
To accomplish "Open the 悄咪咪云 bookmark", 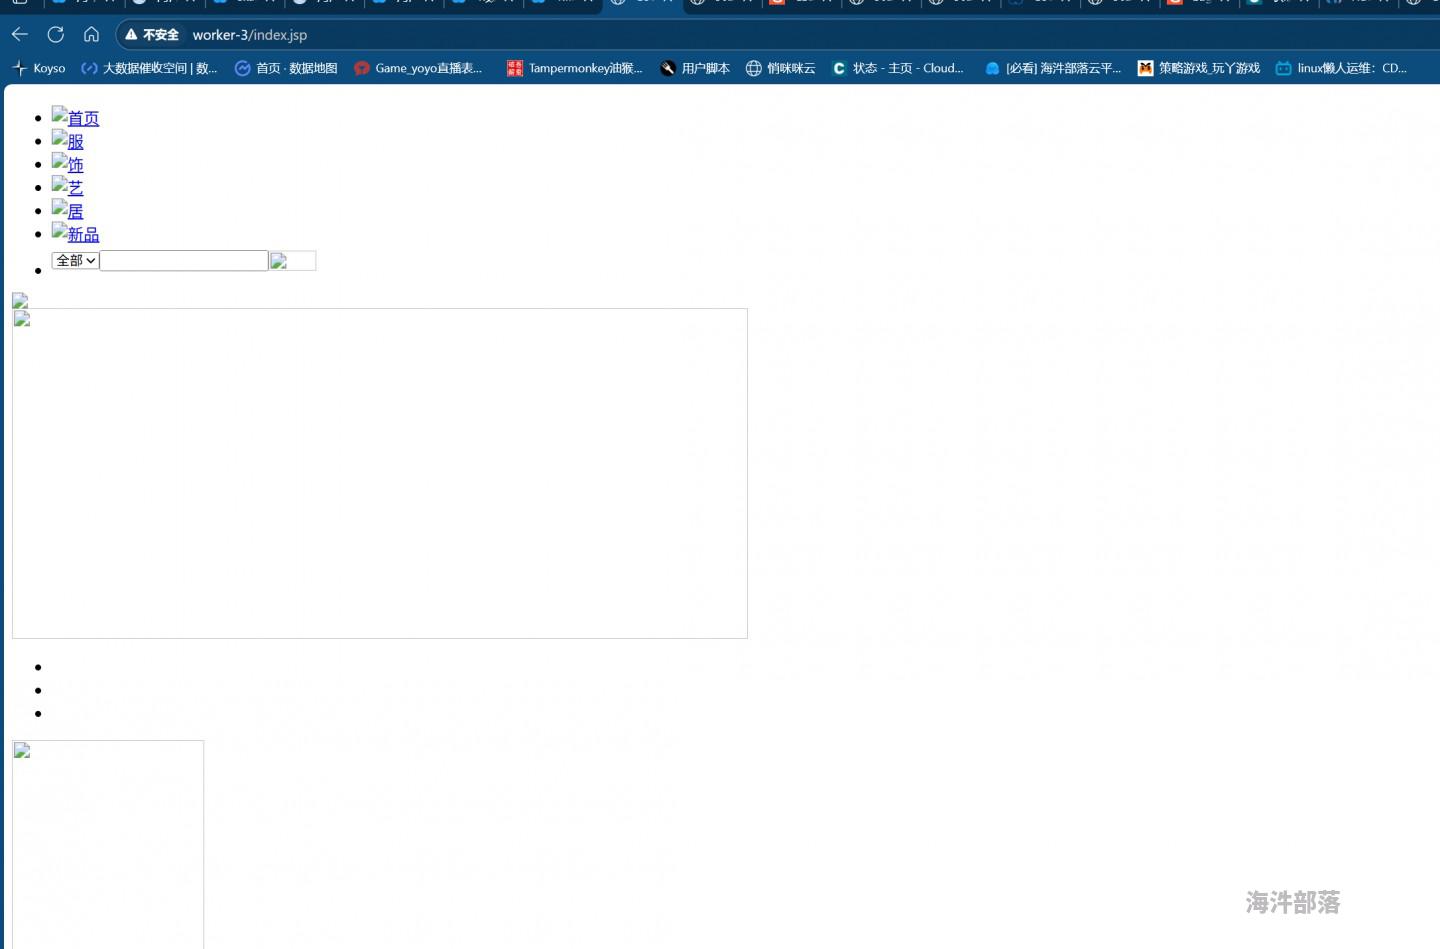I will 781,68.
